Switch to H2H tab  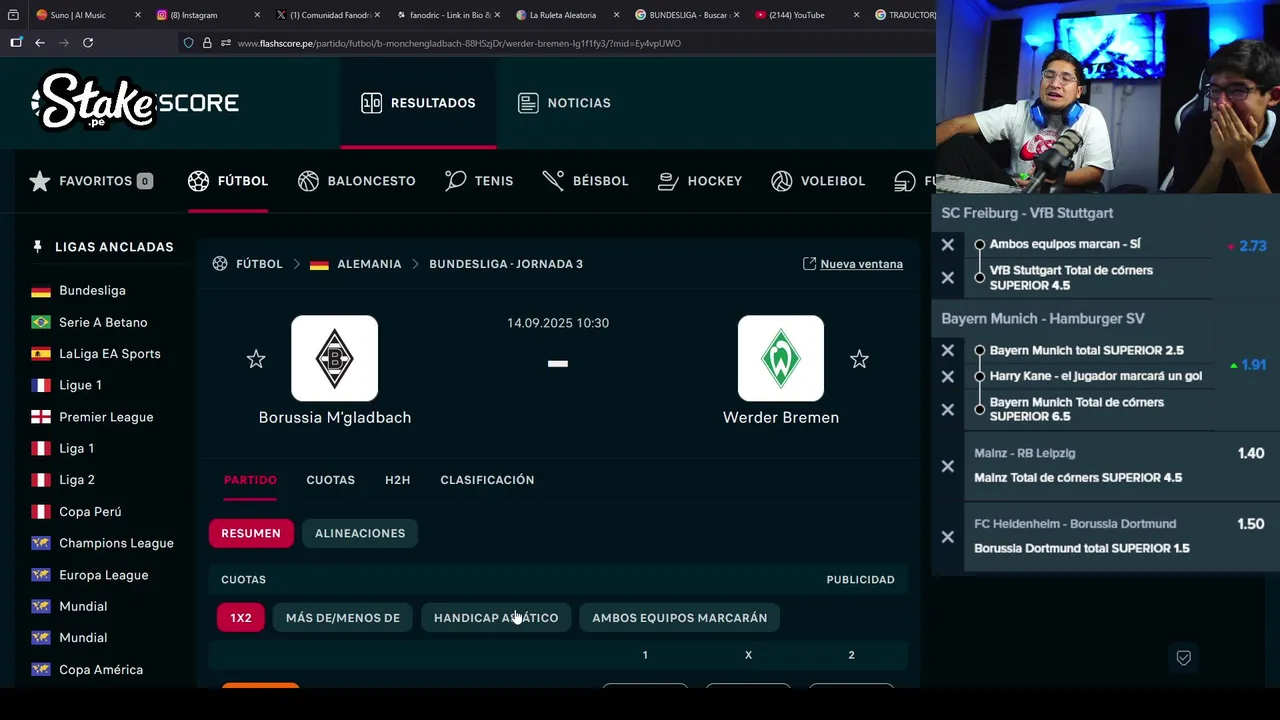398,480
